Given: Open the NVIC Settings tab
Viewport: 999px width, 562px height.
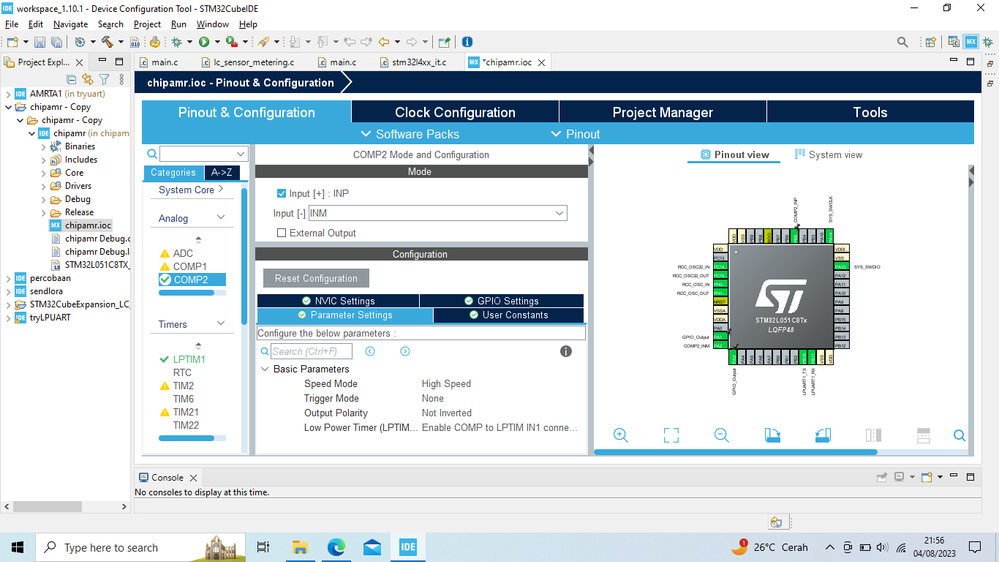Looking at the screenshot, I should click(338, 301).
